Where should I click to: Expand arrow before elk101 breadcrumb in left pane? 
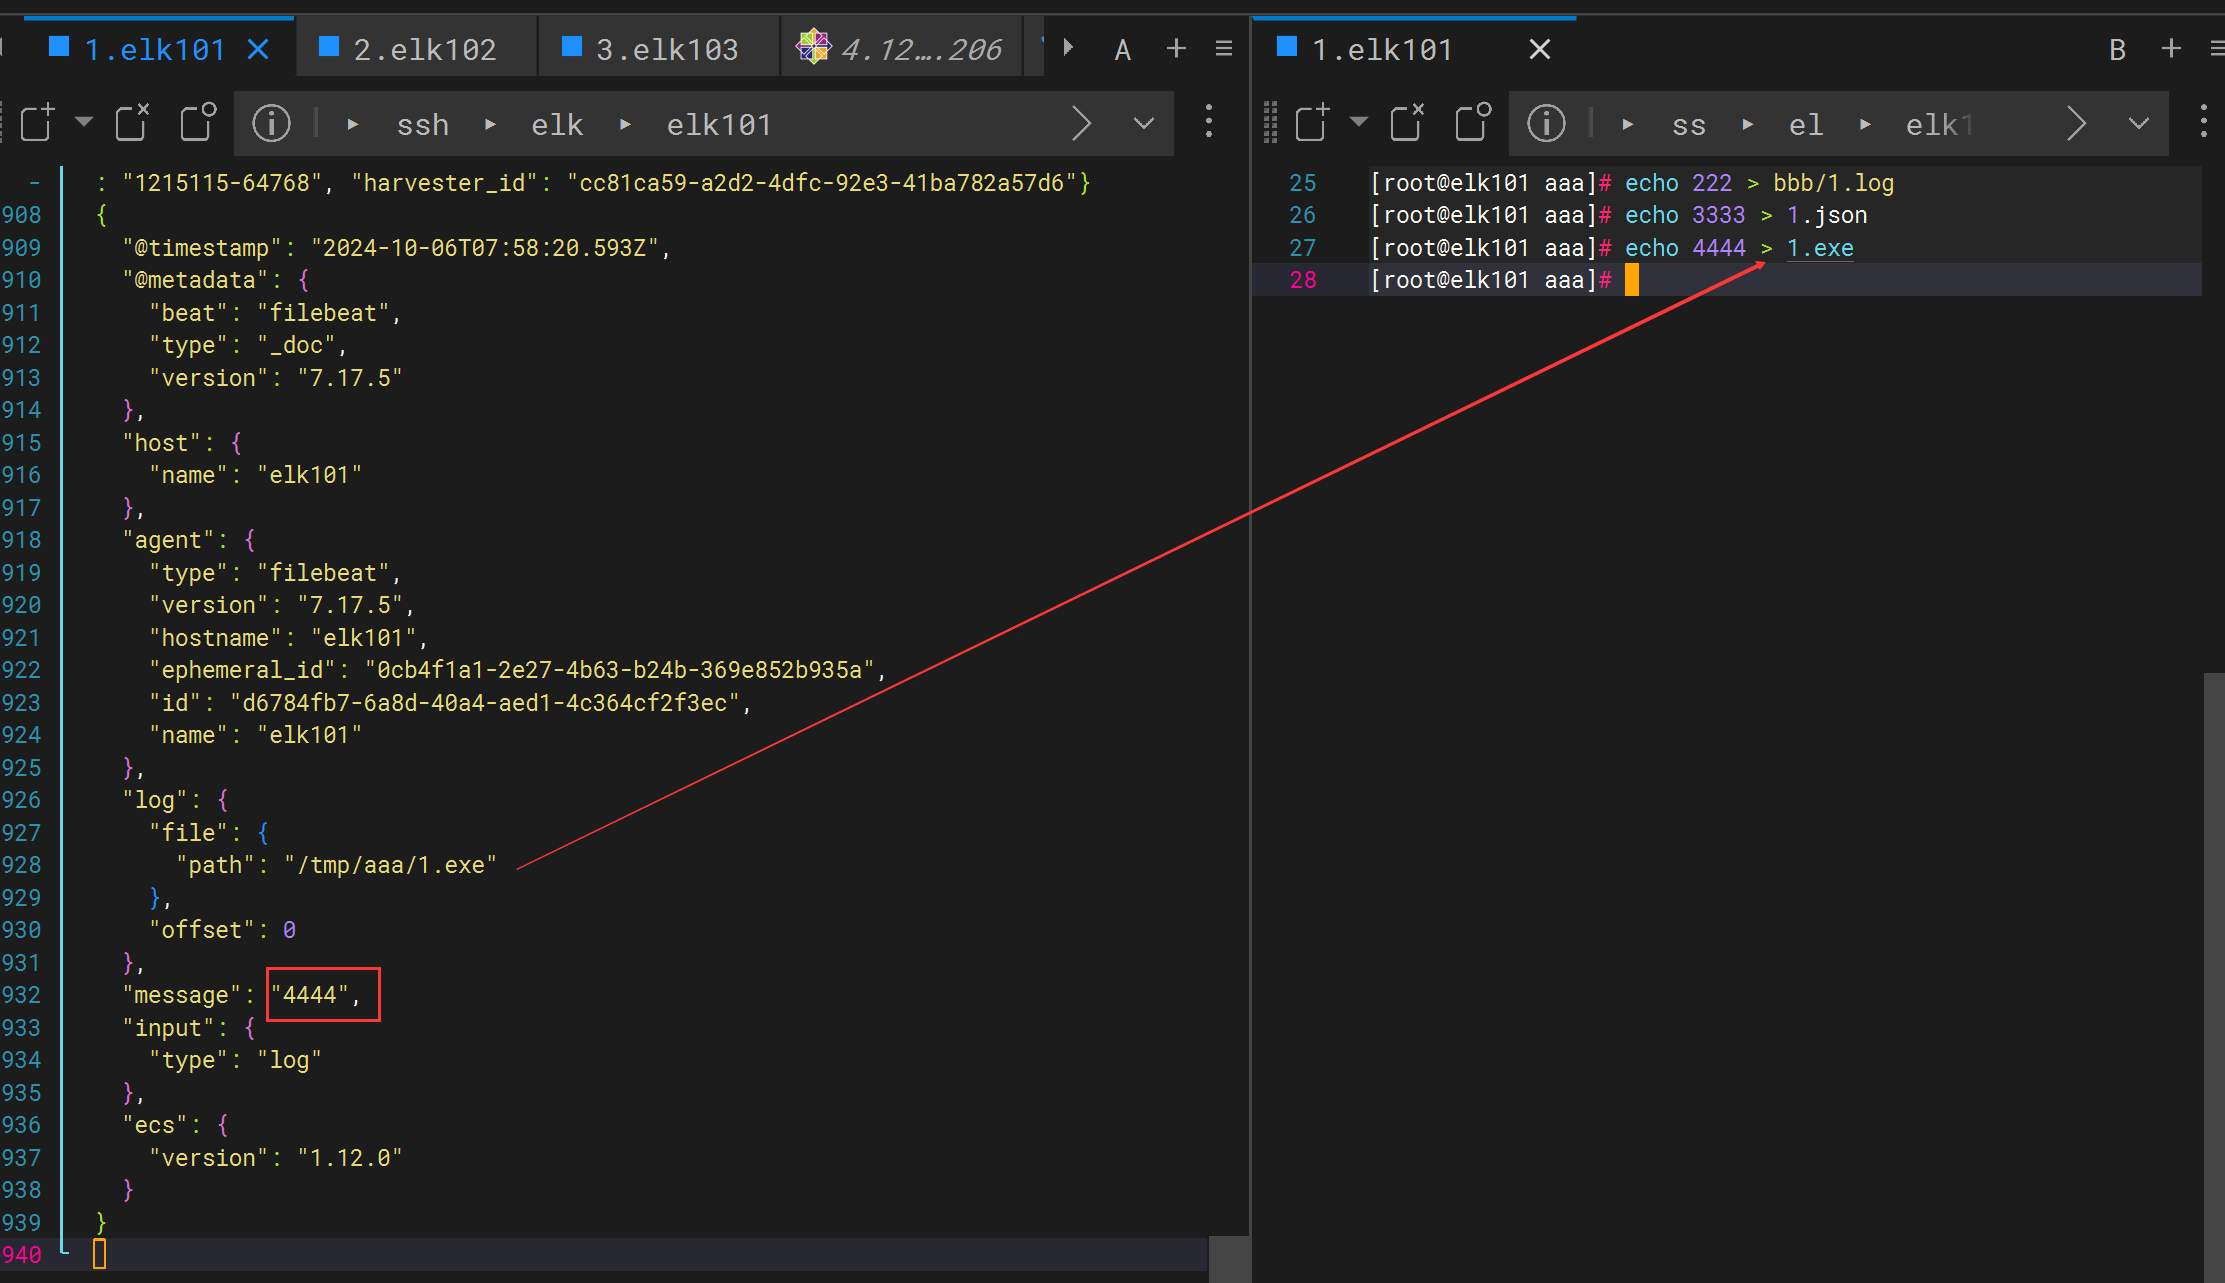[625, 125]
